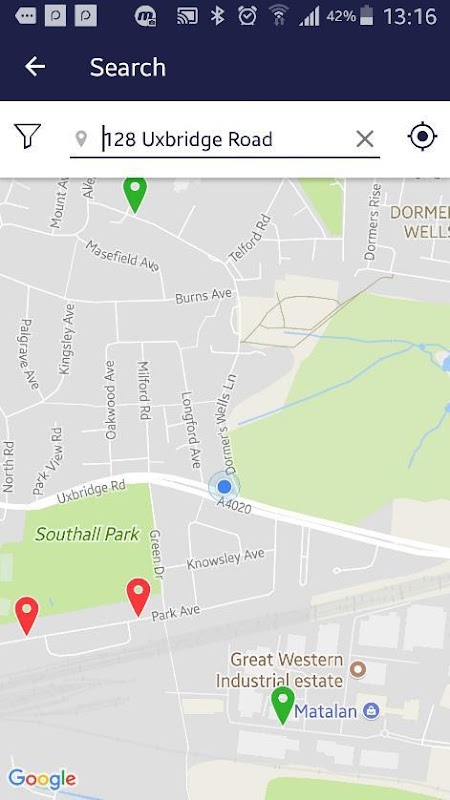Select the green pin near Masefield Ave
450x800 pixels.
(135, 195)
